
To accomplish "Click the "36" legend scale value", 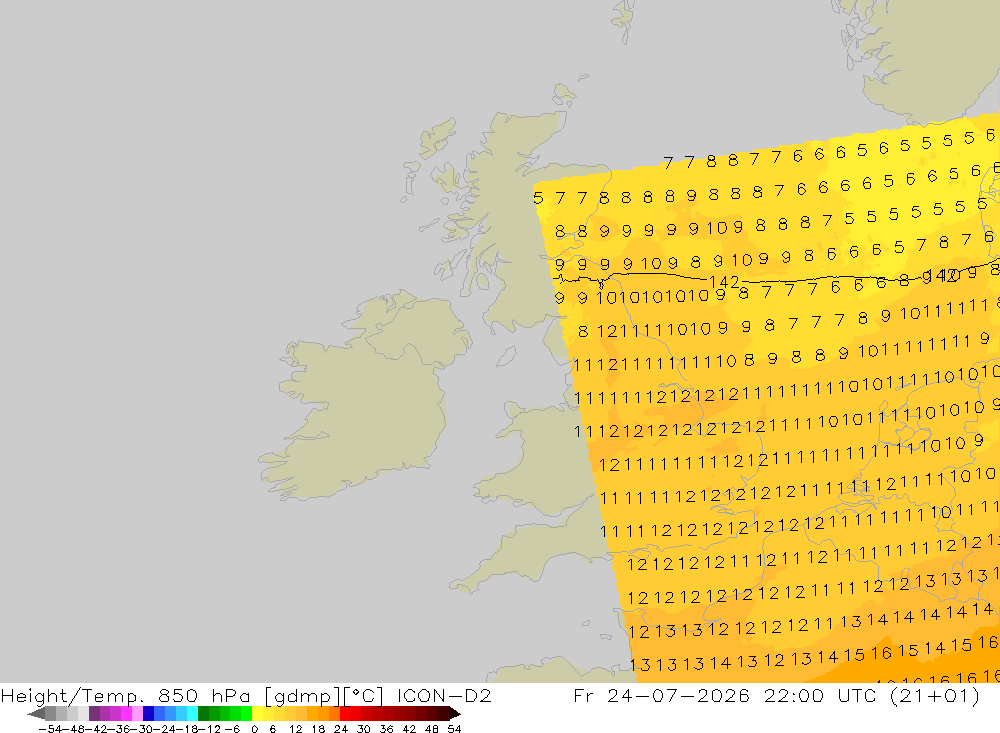I will tap(386, 729).
